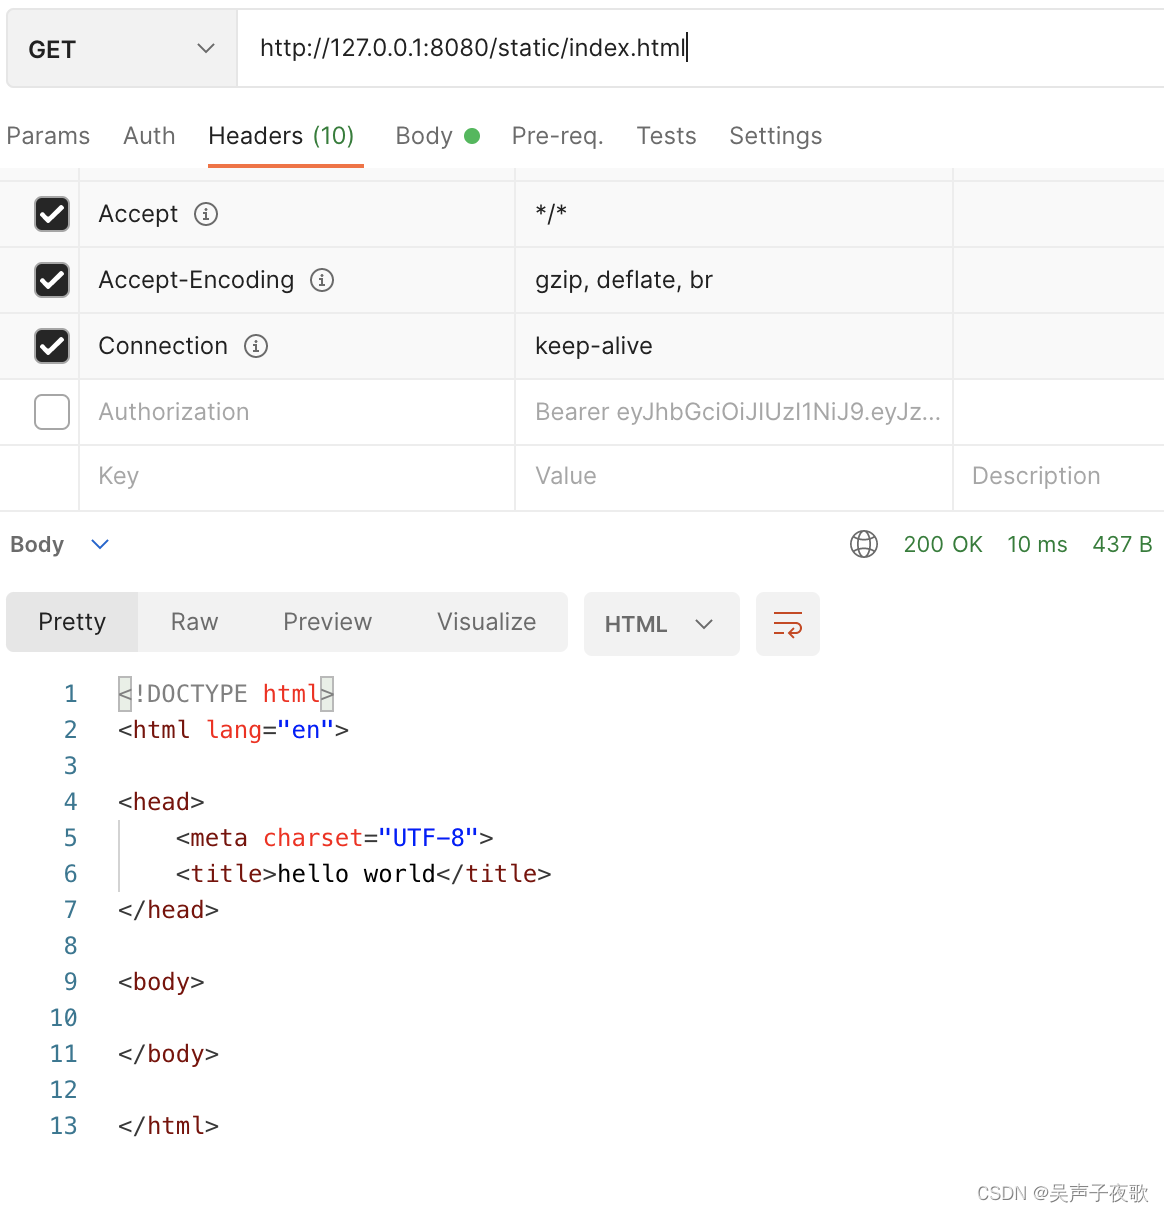The height and width of the screenshot is (1212, 1164).
Task: Click the 200 OK status
Action: pyautogui.click(x=943, y=545)
